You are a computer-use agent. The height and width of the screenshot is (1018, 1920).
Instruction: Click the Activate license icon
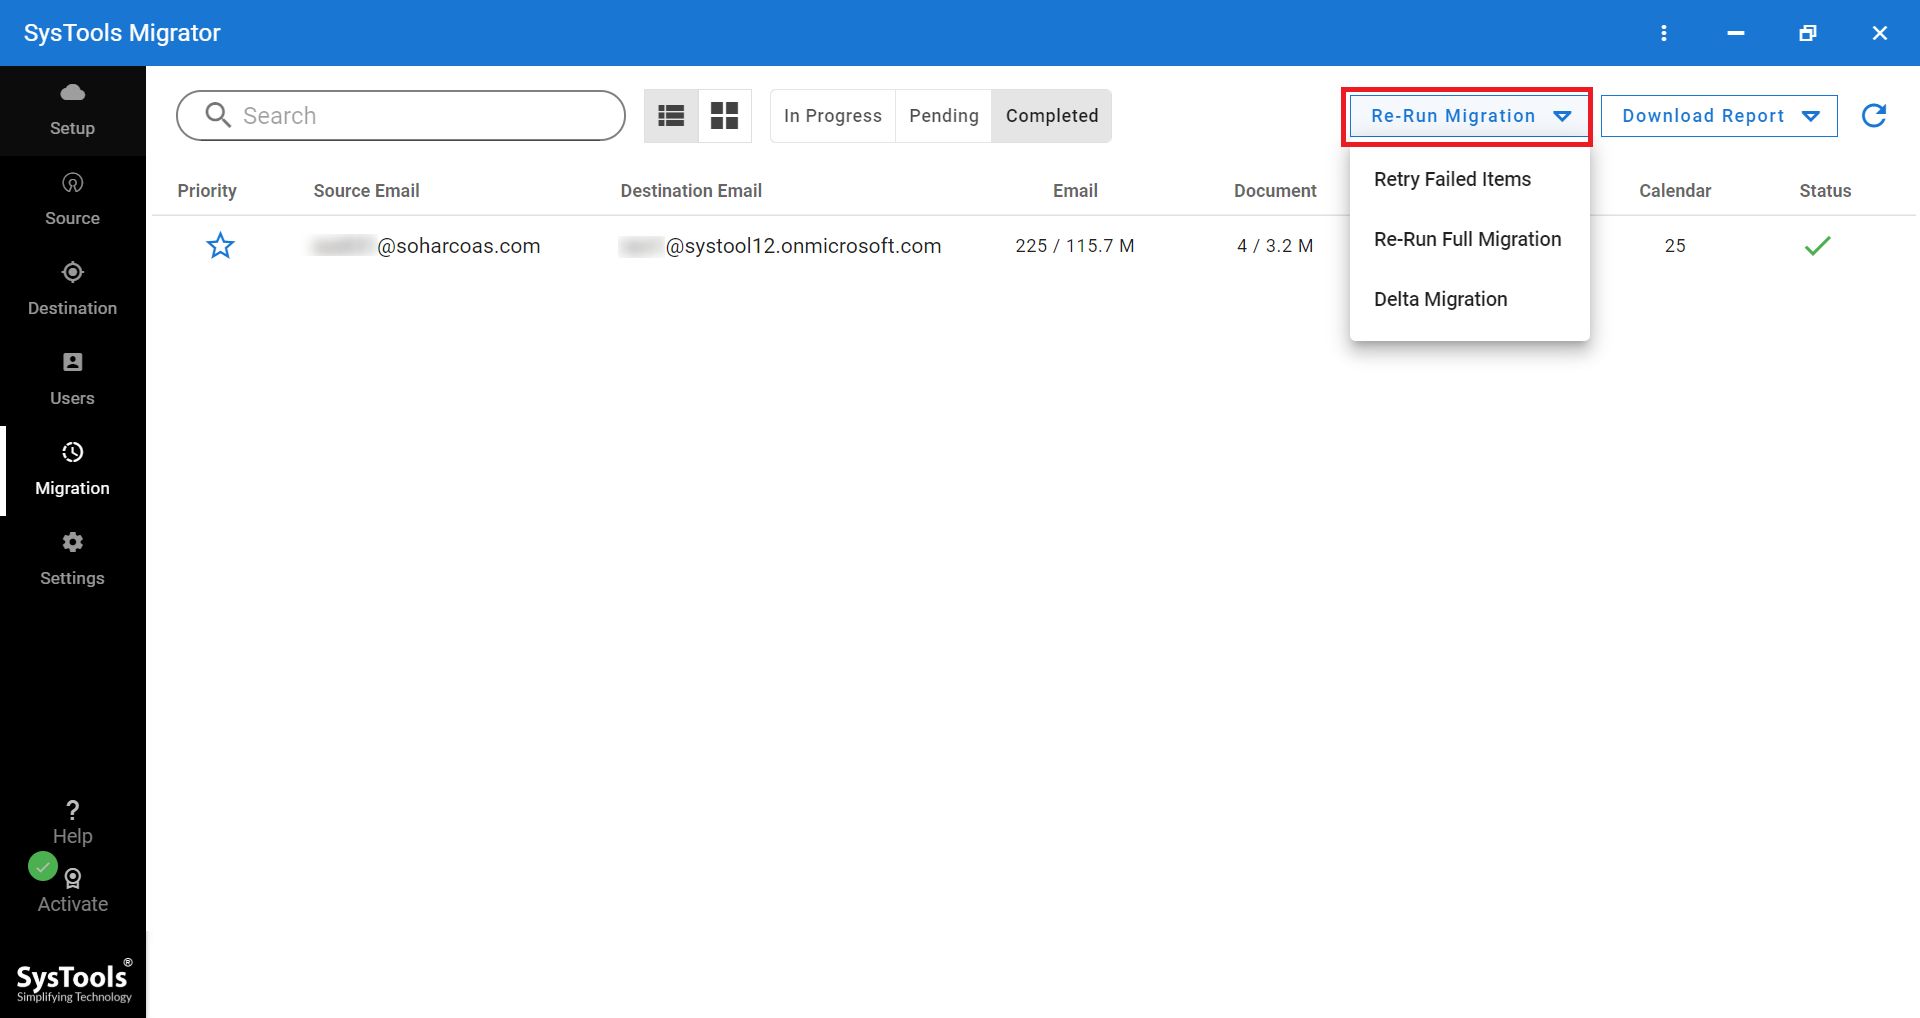click(x=72, y=879)
